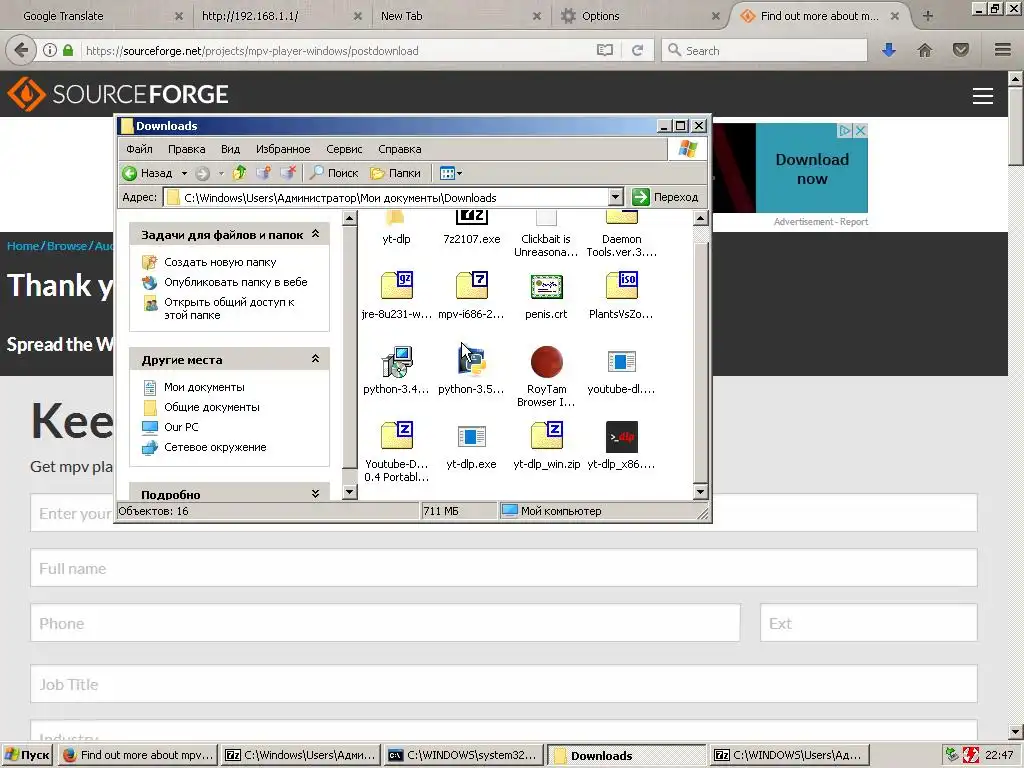This screenshot has width=1024, height=768.
Task: Click the Full name input field
Action: tap(504, 568)
